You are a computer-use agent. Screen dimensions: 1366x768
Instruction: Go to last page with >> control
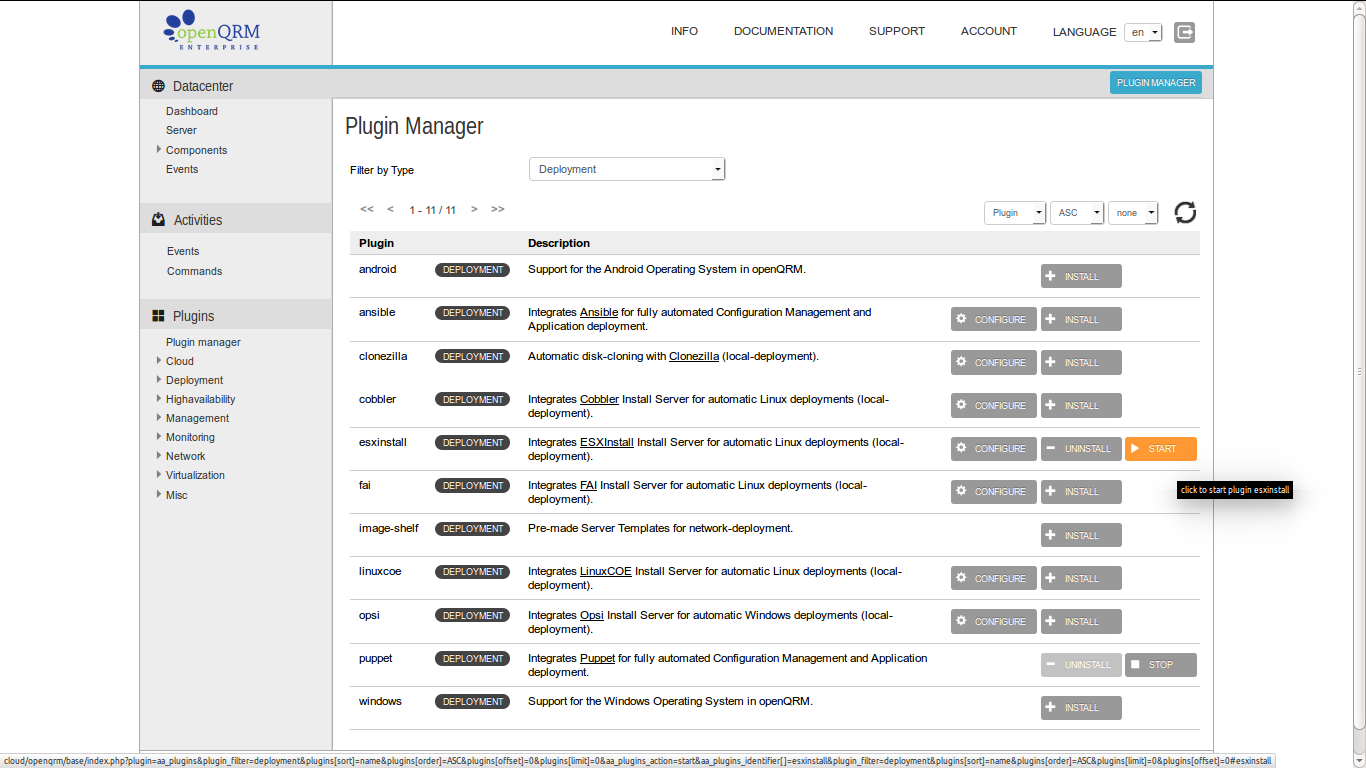[498, 209]
